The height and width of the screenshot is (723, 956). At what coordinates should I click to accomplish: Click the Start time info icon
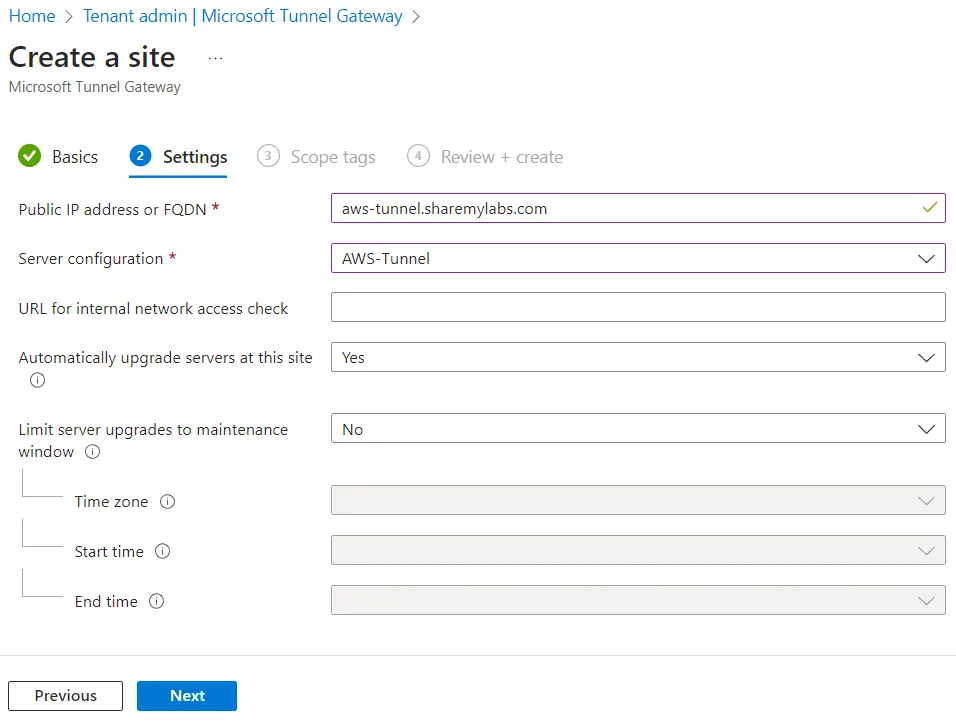163,552
